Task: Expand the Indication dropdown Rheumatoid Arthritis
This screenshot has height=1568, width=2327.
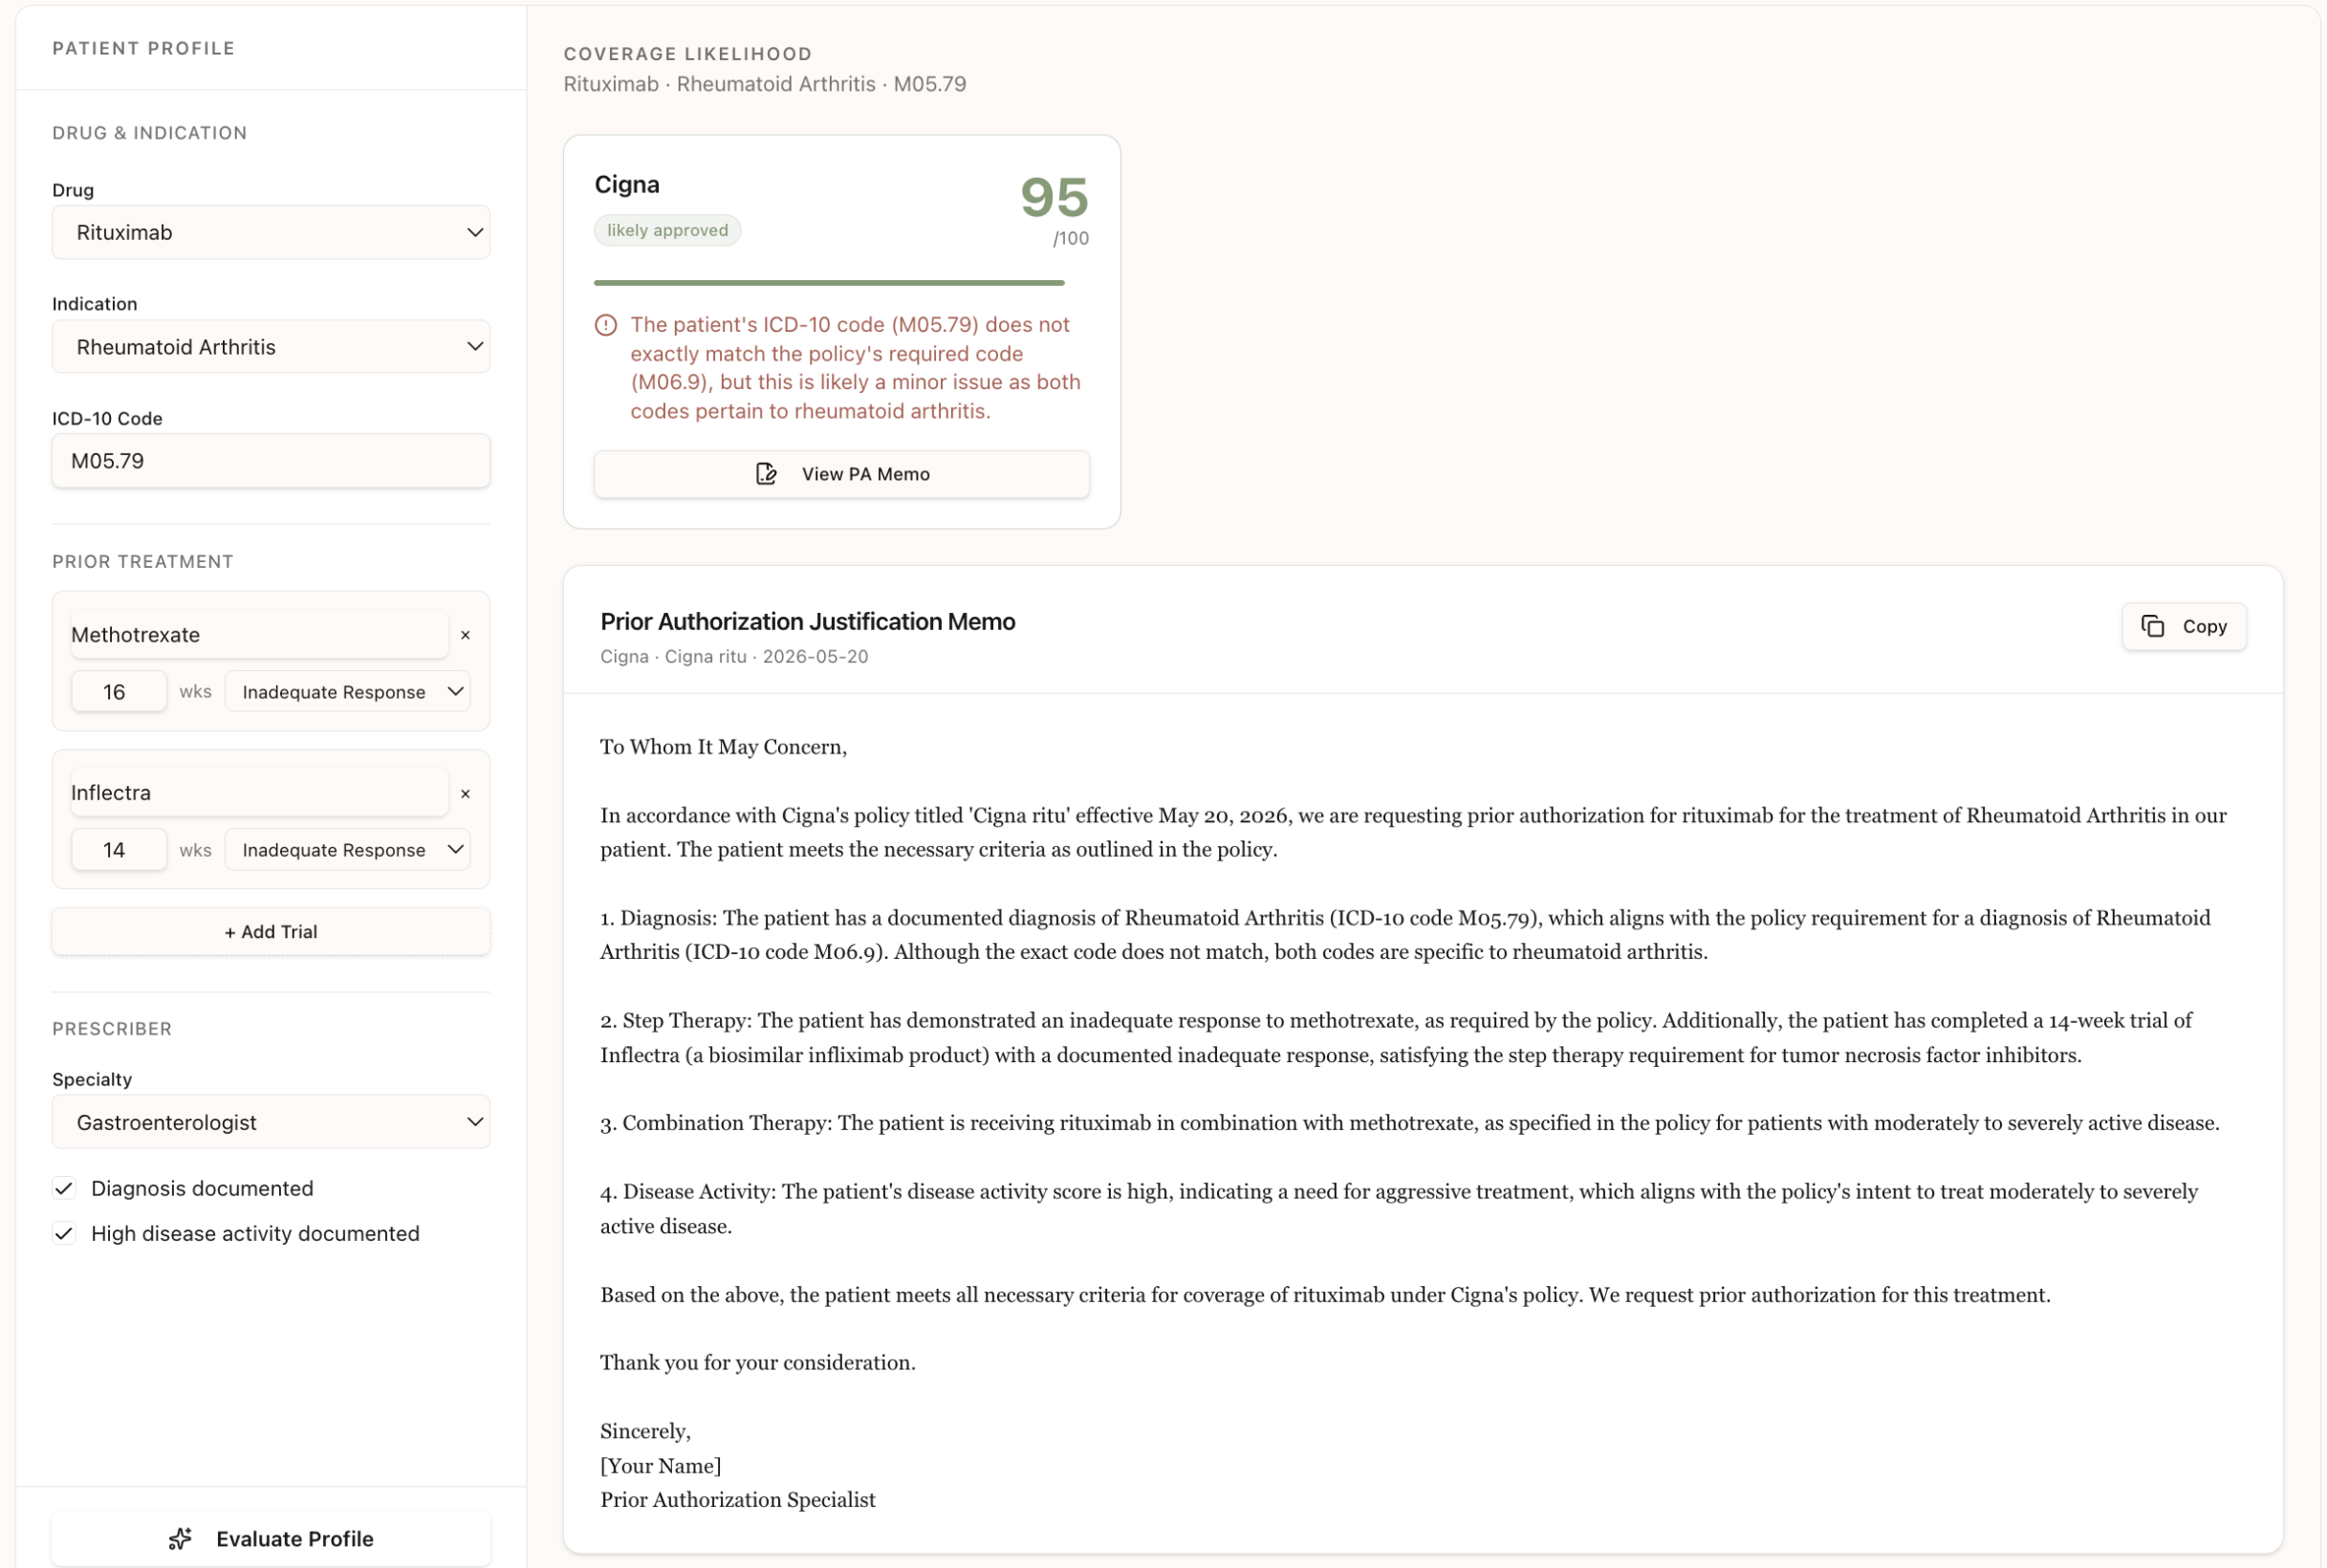Action: [271, 347]
